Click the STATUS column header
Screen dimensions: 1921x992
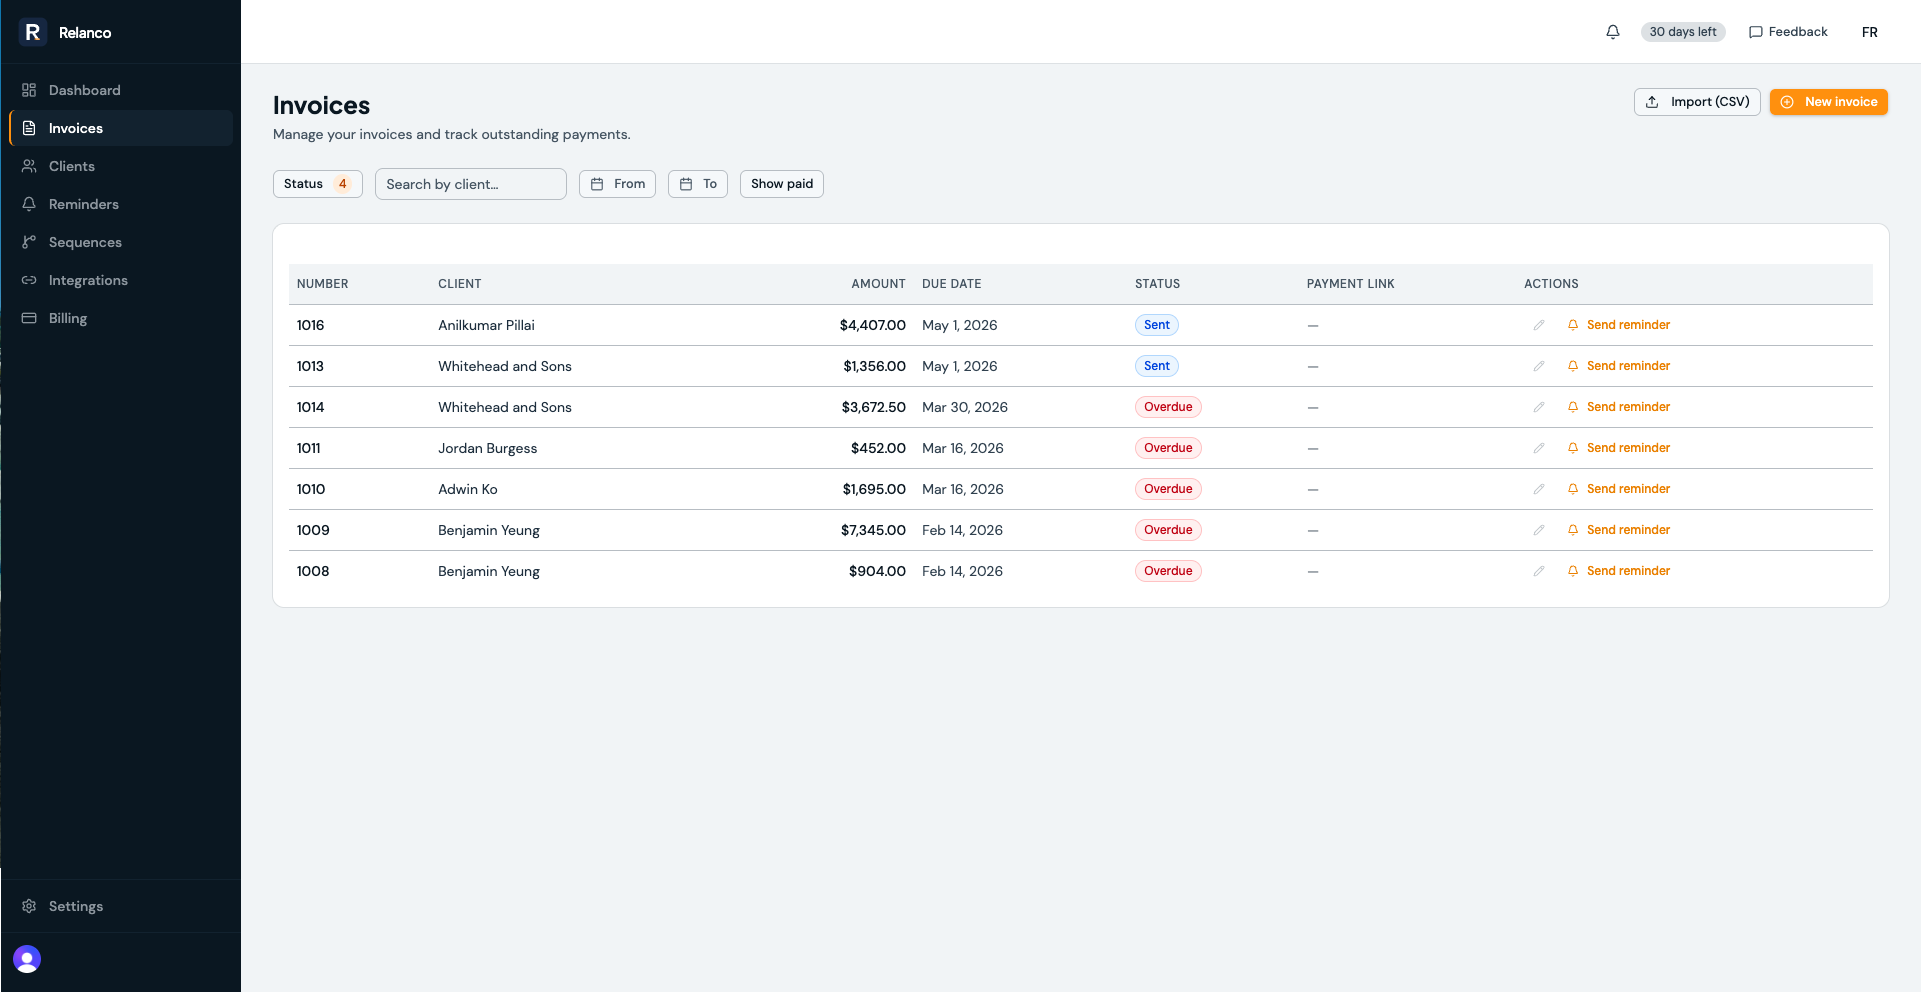[1157, 284]
